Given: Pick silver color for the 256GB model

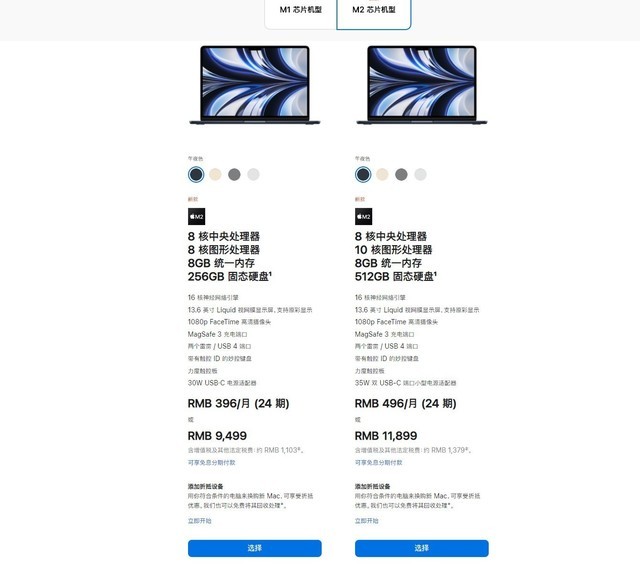Looking at the screenshot, I should point(253,175).
